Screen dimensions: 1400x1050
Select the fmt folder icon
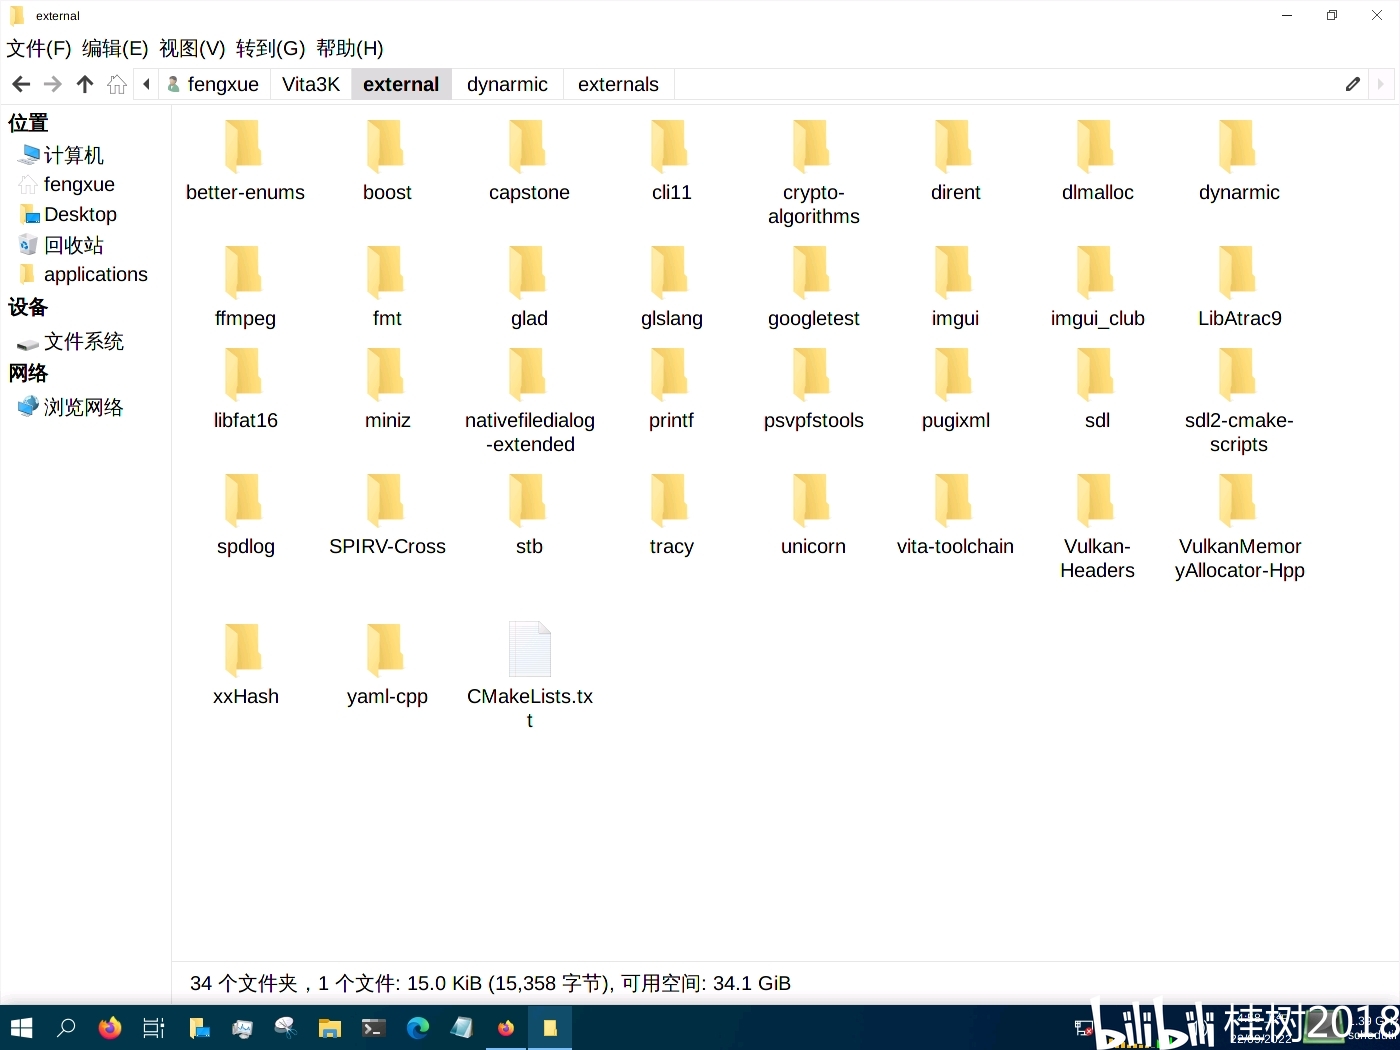coord(386,272)
